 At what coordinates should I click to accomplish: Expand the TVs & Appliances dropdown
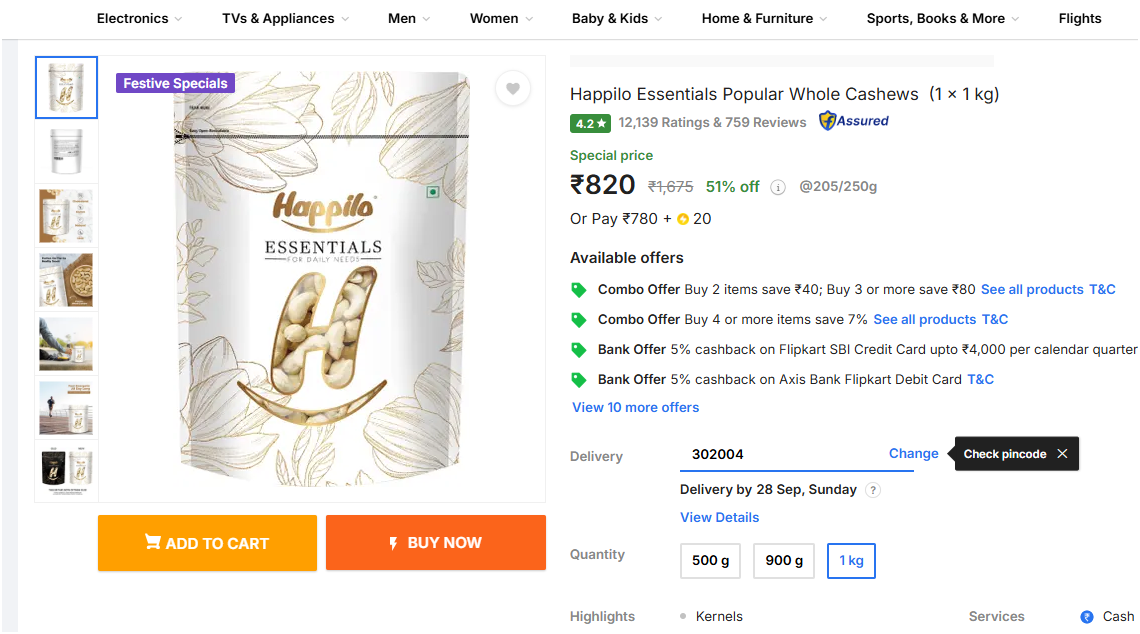click(x=285, y=18)
